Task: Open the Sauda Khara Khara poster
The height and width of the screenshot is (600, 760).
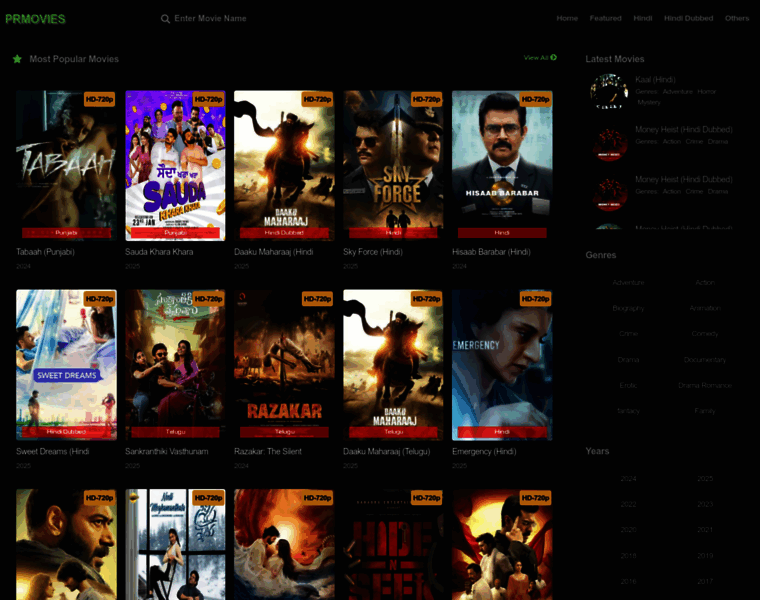Action: 175,165
